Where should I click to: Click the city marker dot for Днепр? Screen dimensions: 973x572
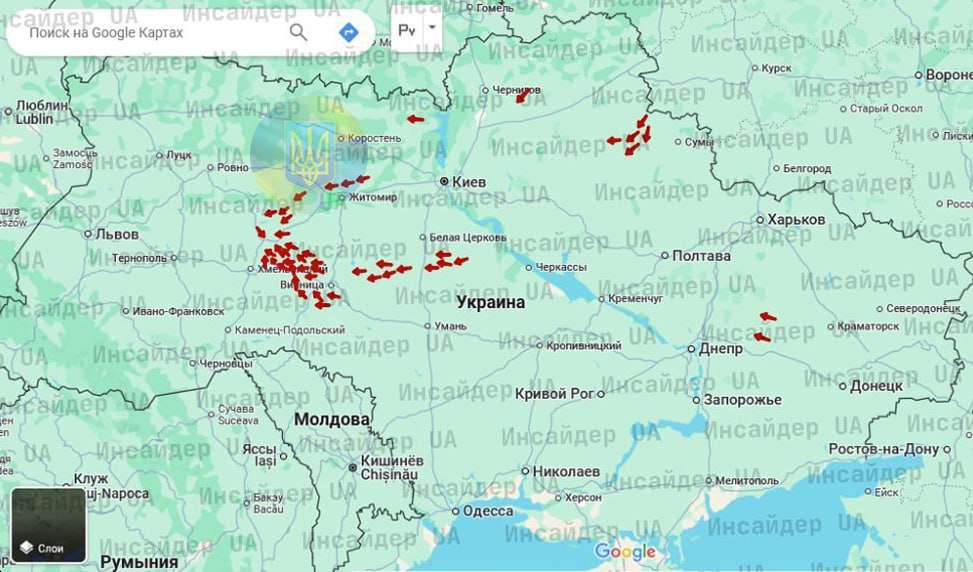click(691, 349)
